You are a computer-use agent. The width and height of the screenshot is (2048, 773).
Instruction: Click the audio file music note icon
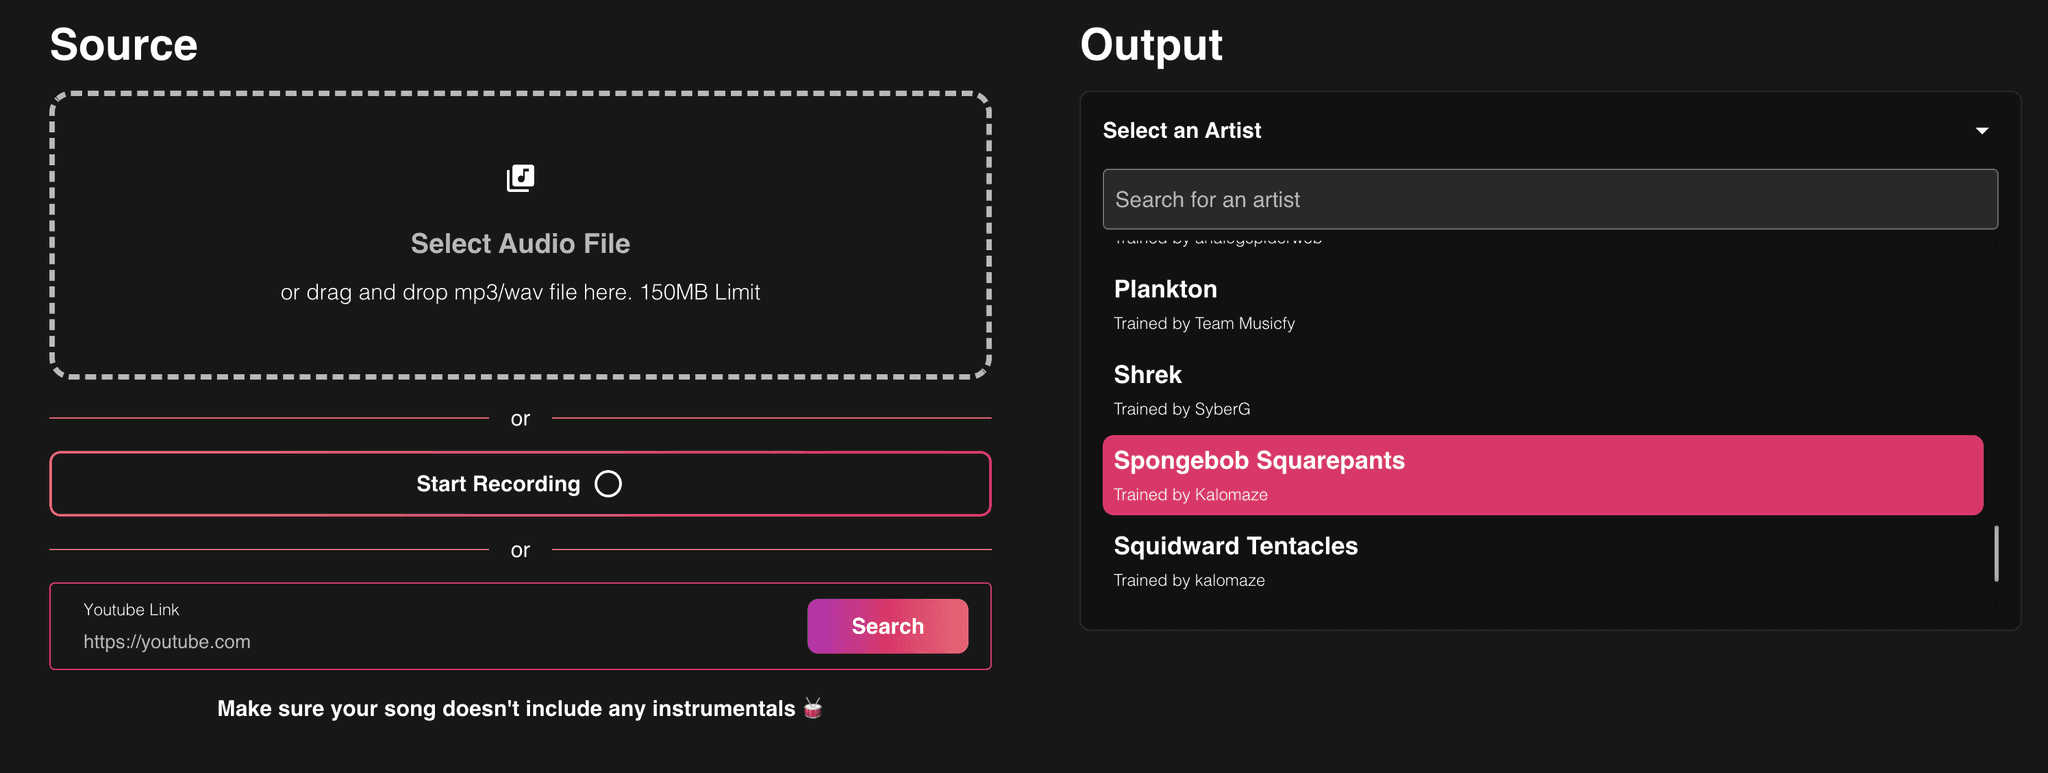(x=519, y=177)
